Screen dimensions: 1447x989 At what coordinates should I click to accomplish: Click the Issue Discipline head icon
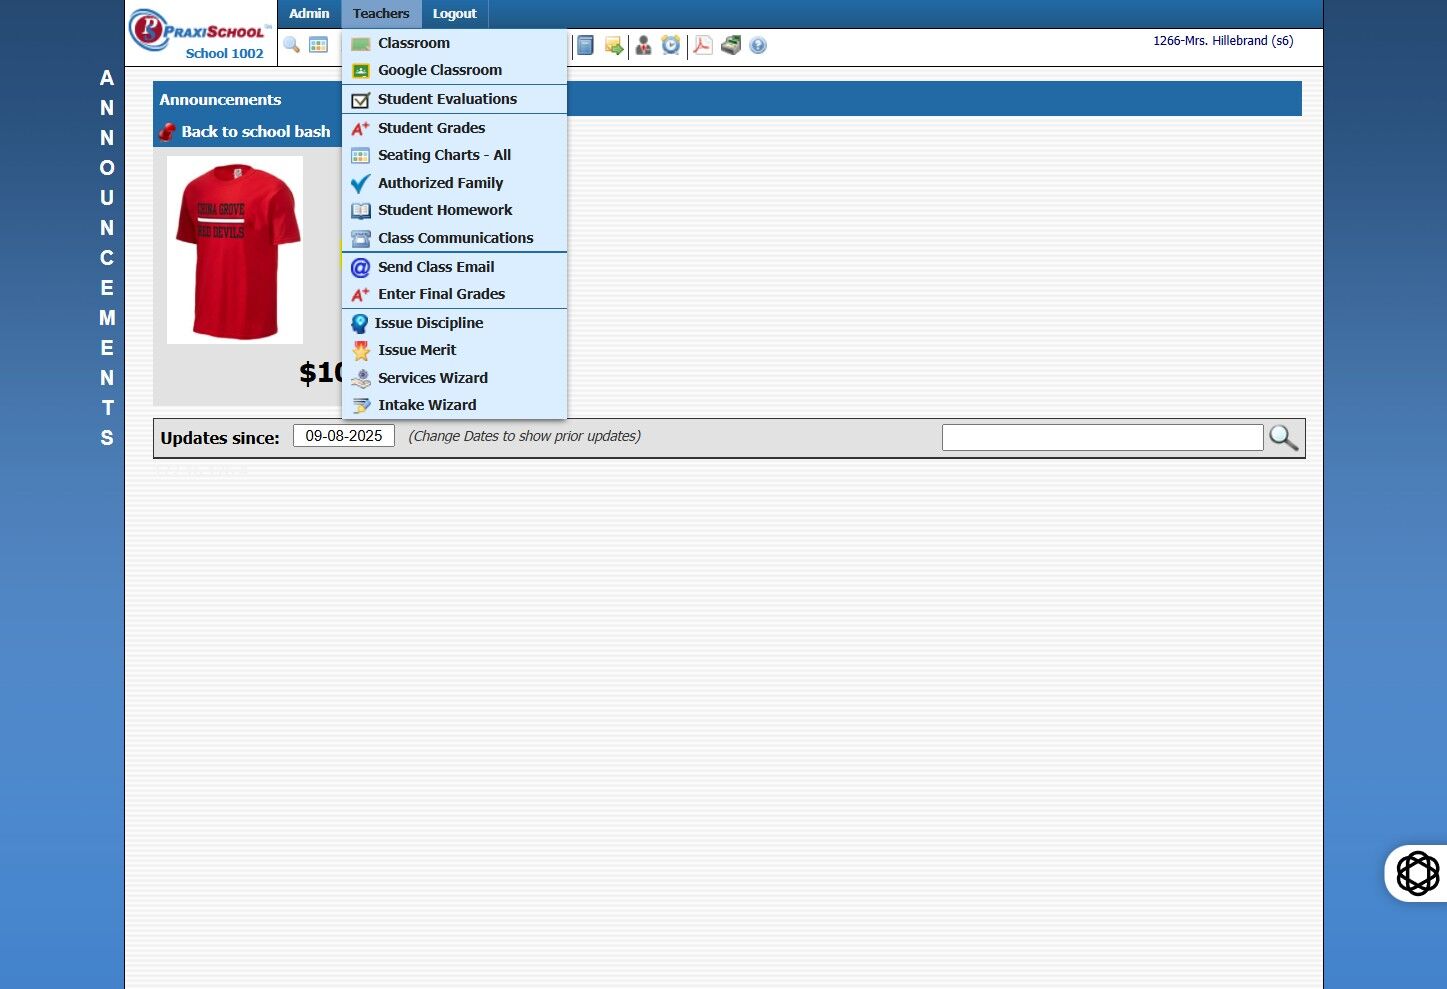(x=360, y=324)
